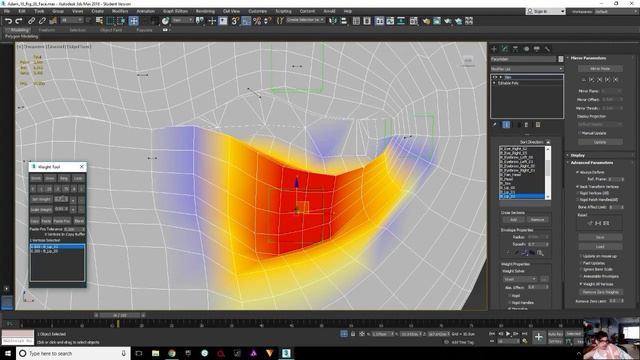
Task: Click Remove Zero Weights button
Action: [x=600, y=292]
